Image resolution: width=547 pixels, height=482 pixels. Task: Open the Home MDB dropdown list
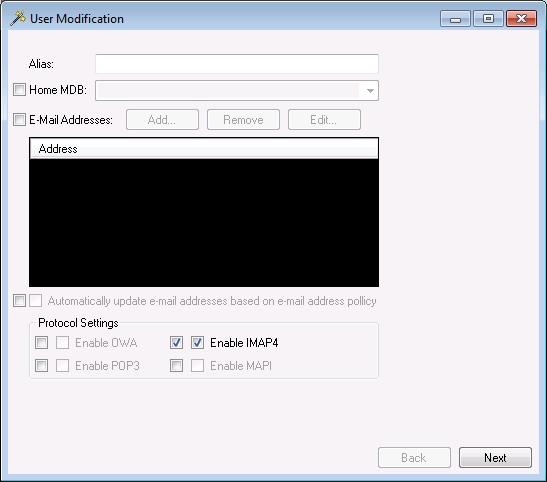(370, 91)
